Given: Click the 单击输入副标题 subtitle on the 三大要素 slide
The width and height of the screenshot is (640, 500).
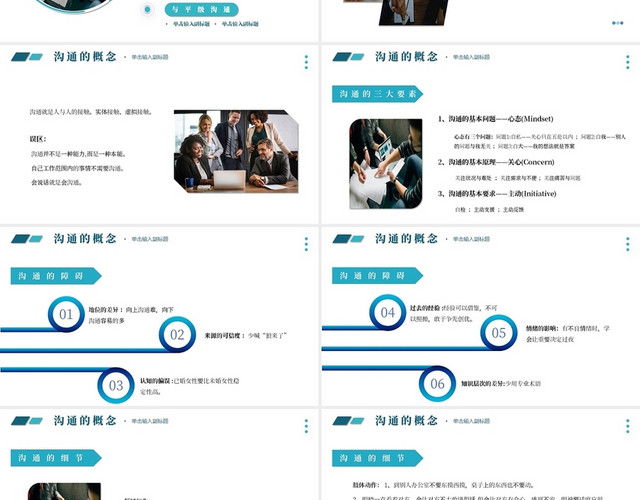Looking at the screenshot, I should [x=471, y=57].
